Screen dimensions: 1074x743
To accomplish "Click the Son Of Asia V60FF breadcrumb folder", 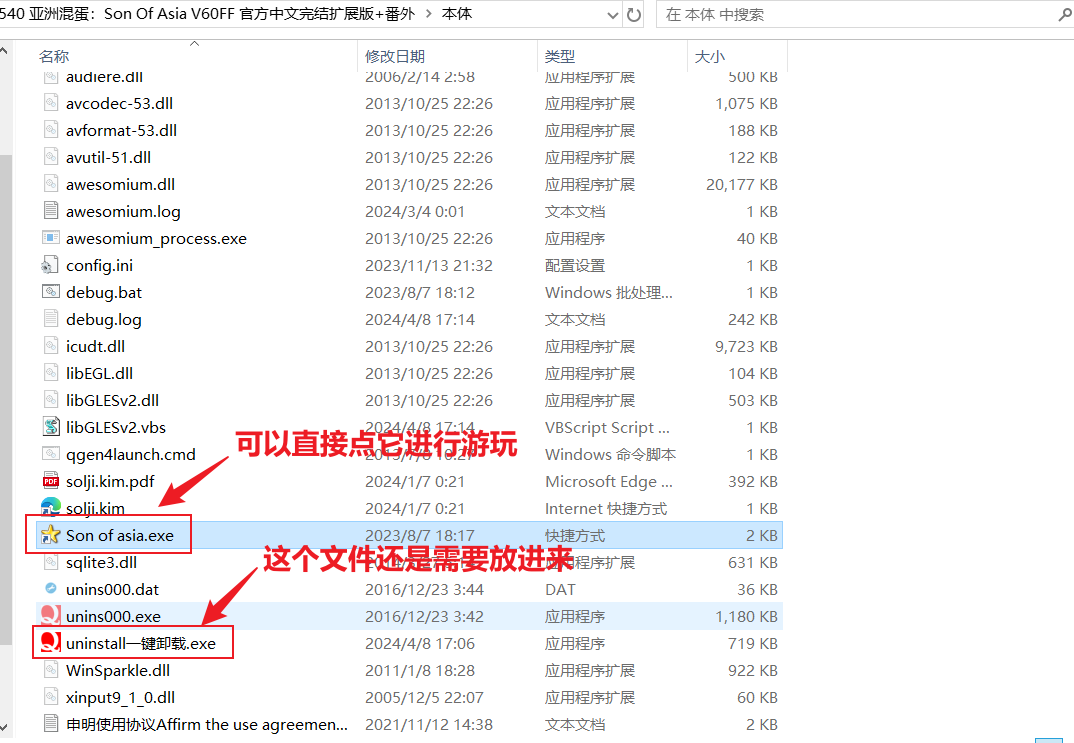I will [208, 14].
